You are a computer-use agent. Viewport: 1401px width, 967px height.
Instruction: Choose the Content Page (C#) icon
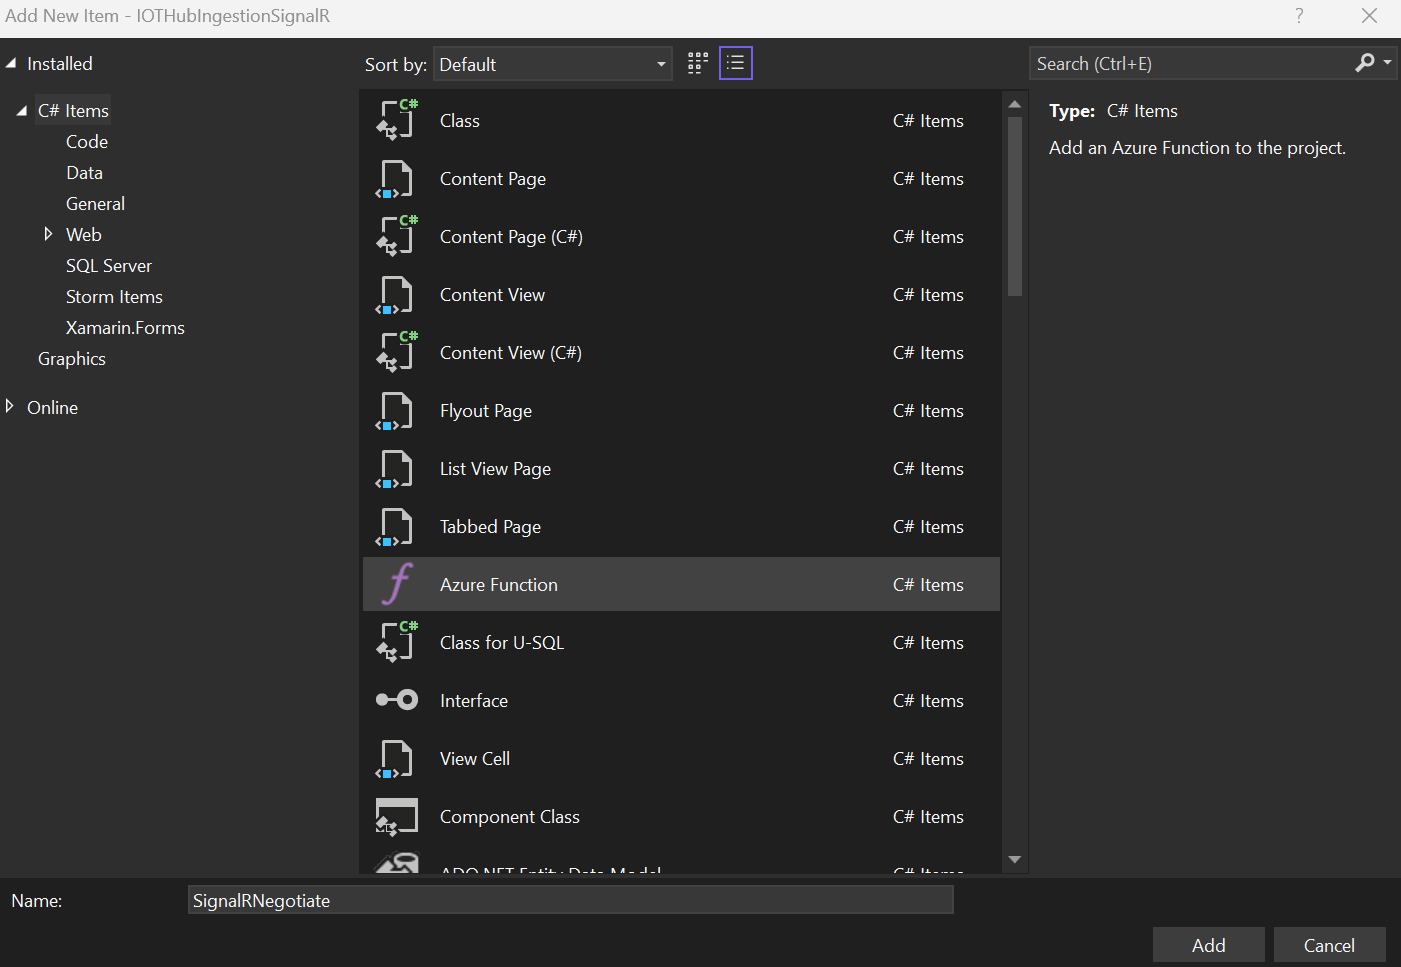point(396,236)
